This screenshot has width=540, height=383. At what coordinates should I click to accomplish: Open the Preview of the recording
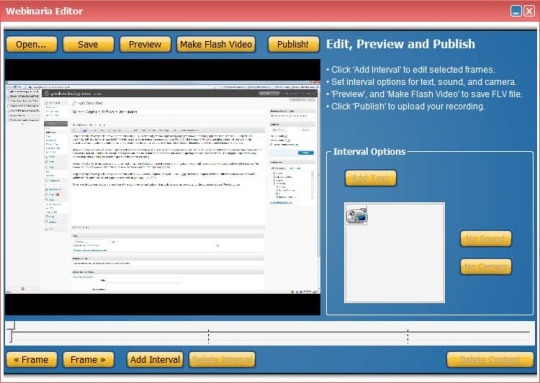coord(145,44)
